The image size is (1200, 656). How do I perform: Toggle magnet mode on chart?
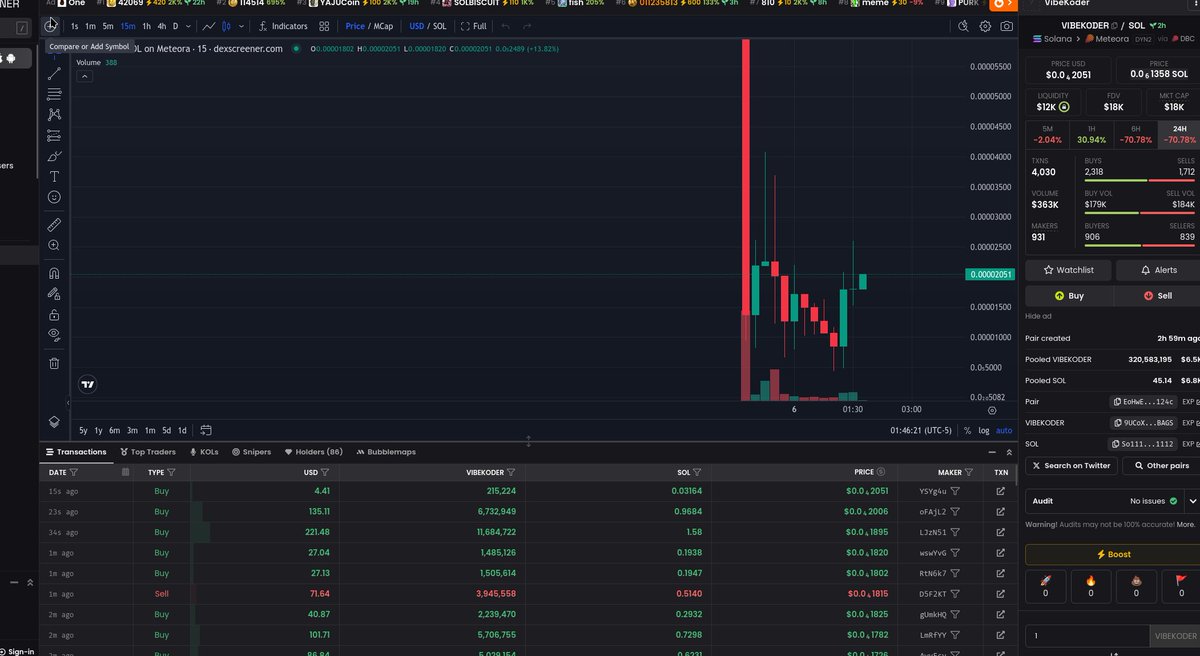point(54,273)
